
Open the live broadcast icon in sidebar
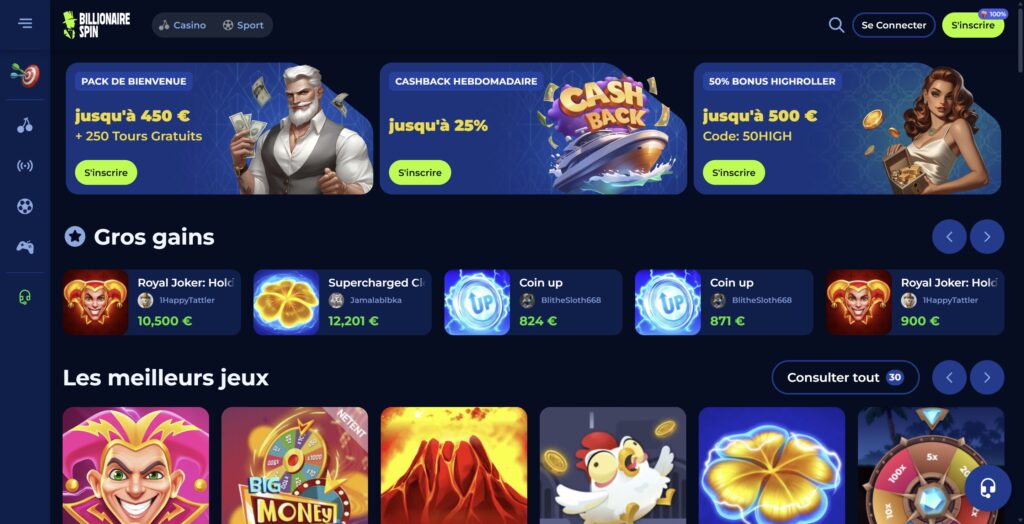[x=25, y=166]
